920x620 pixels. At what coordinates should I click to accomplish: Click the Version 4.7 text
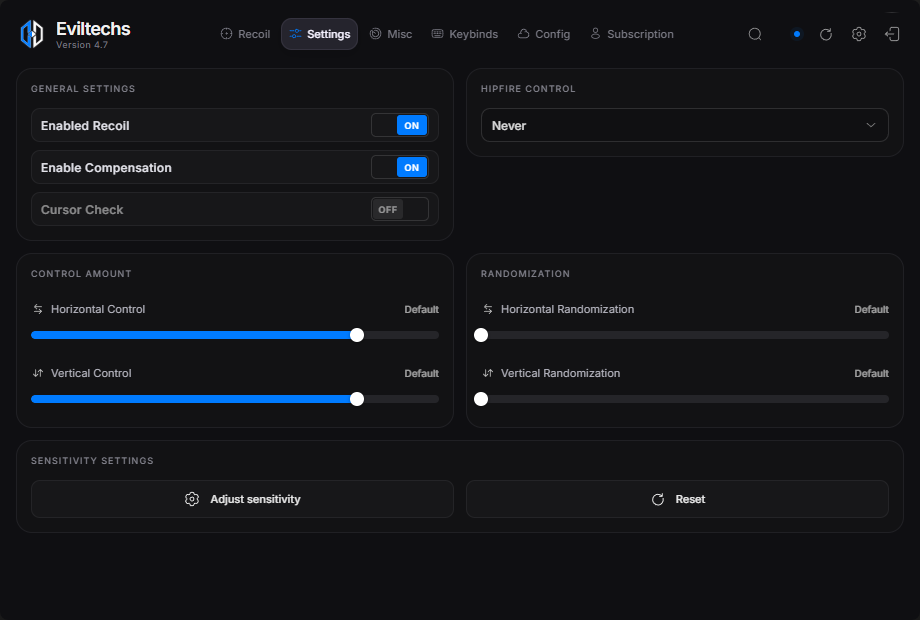coord(82,45)
